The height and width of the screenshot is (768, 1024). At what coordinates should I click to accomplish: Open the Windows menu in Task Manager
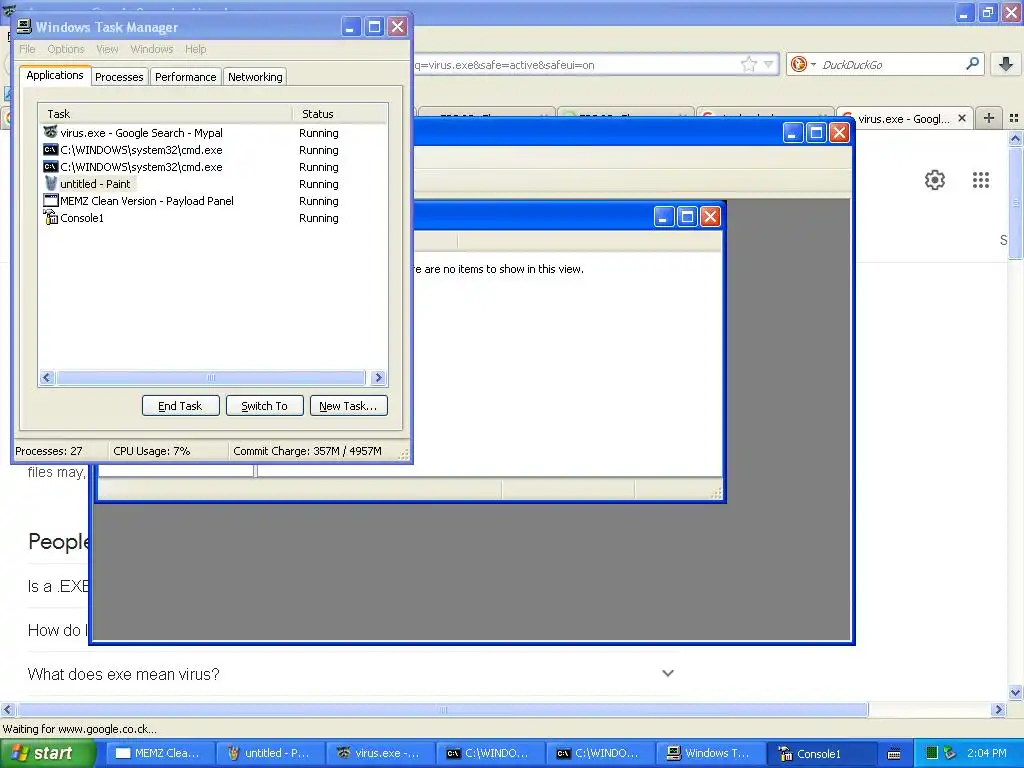coord(152,49)
